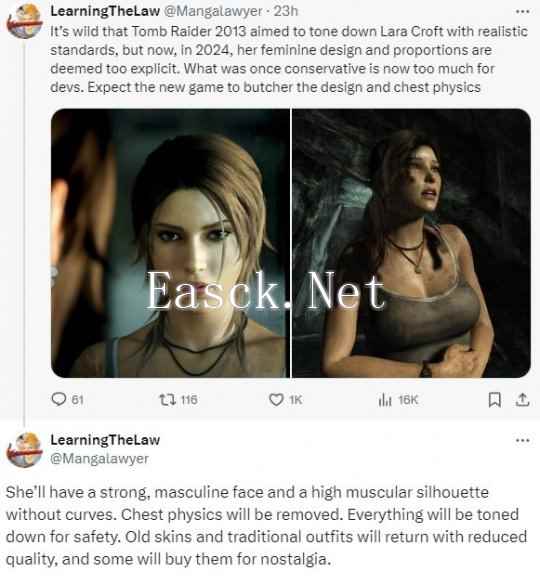Open the left Lara Croft close-up image
This screenshot has height=584, width=540.
tap(170, 243)
